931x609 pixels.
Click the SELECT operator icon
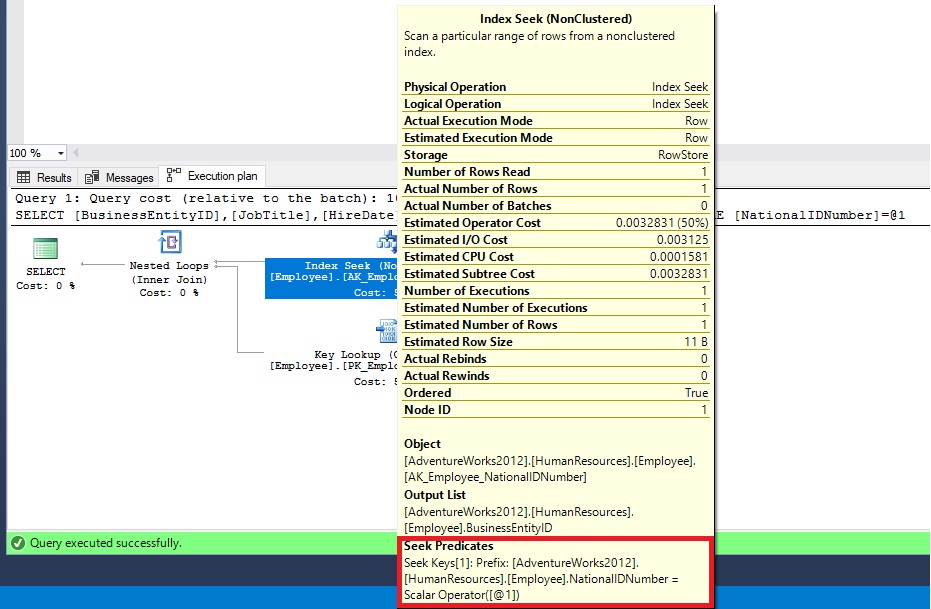click(x=45, y=250)
